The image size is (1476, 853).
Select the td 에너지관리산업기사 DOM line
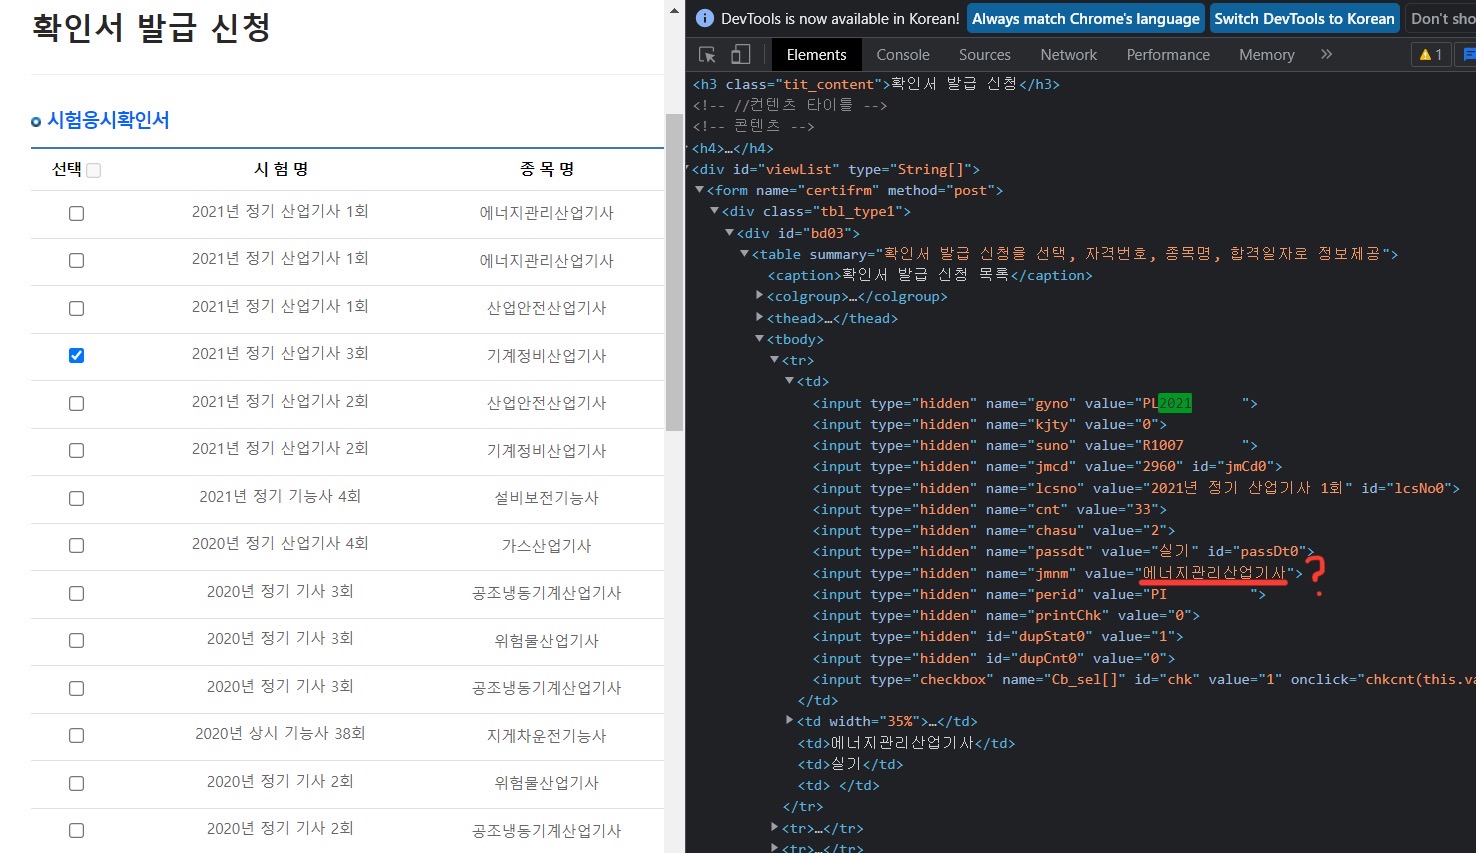(906, 743)
